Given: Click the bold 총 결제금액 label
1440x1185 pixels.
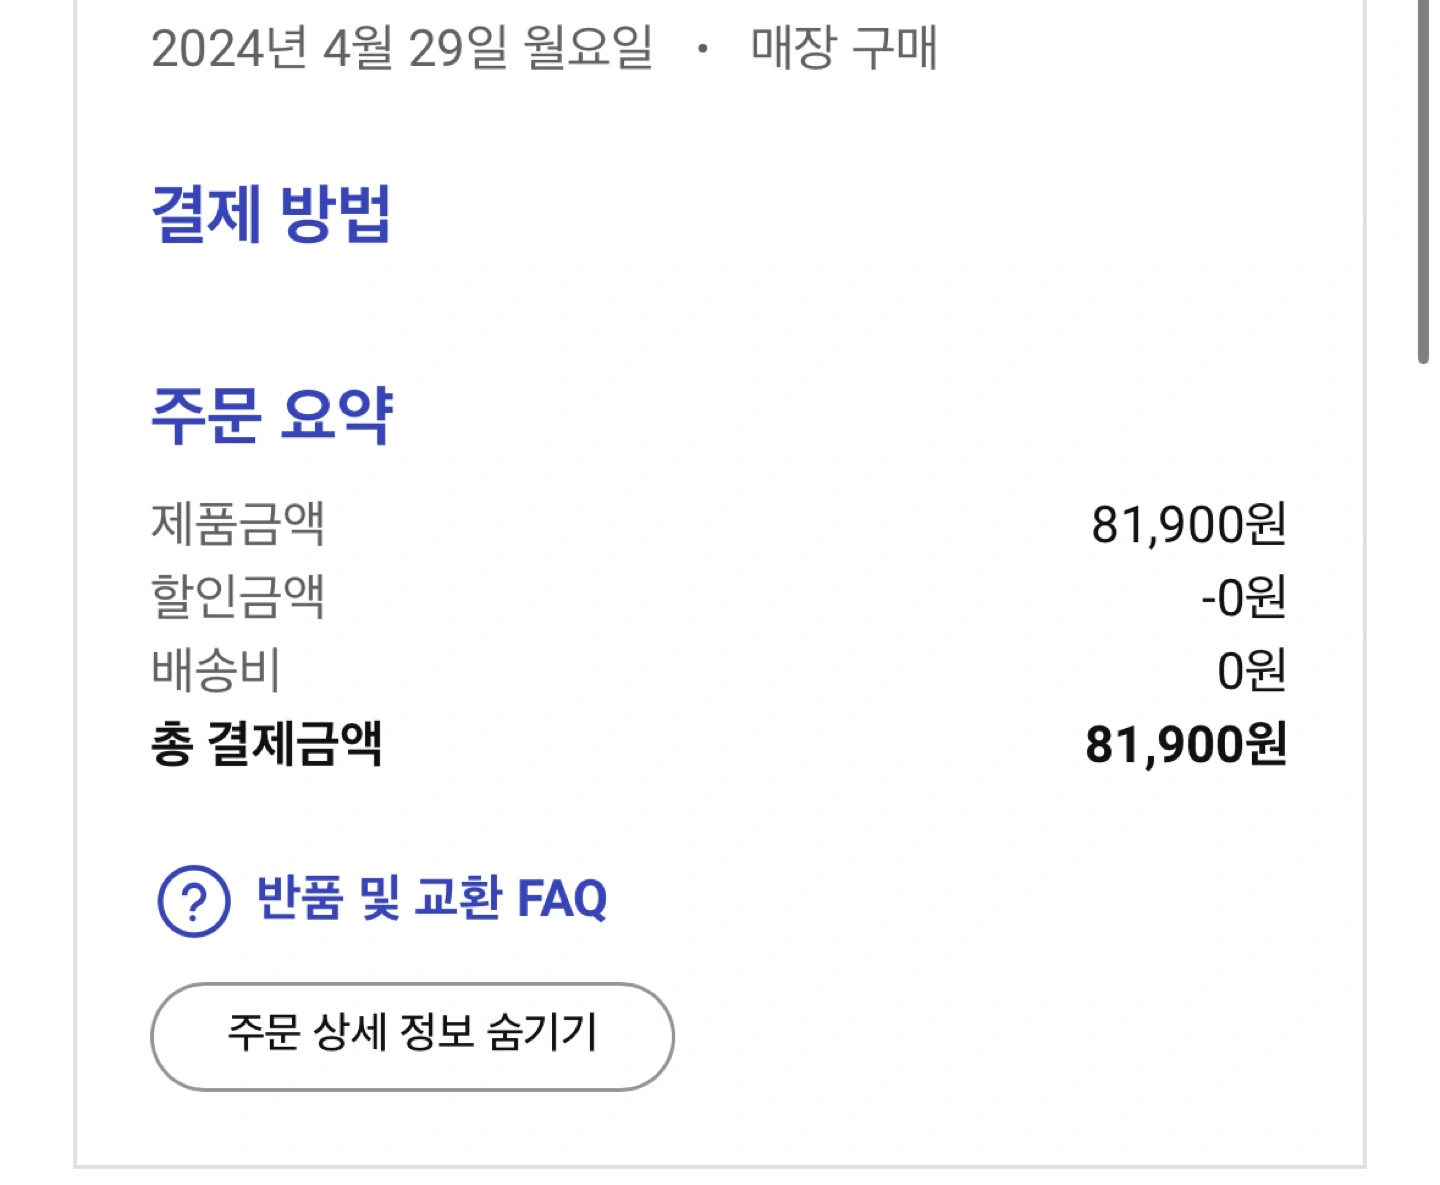Looking at the screenshot, I should point(267,744).
